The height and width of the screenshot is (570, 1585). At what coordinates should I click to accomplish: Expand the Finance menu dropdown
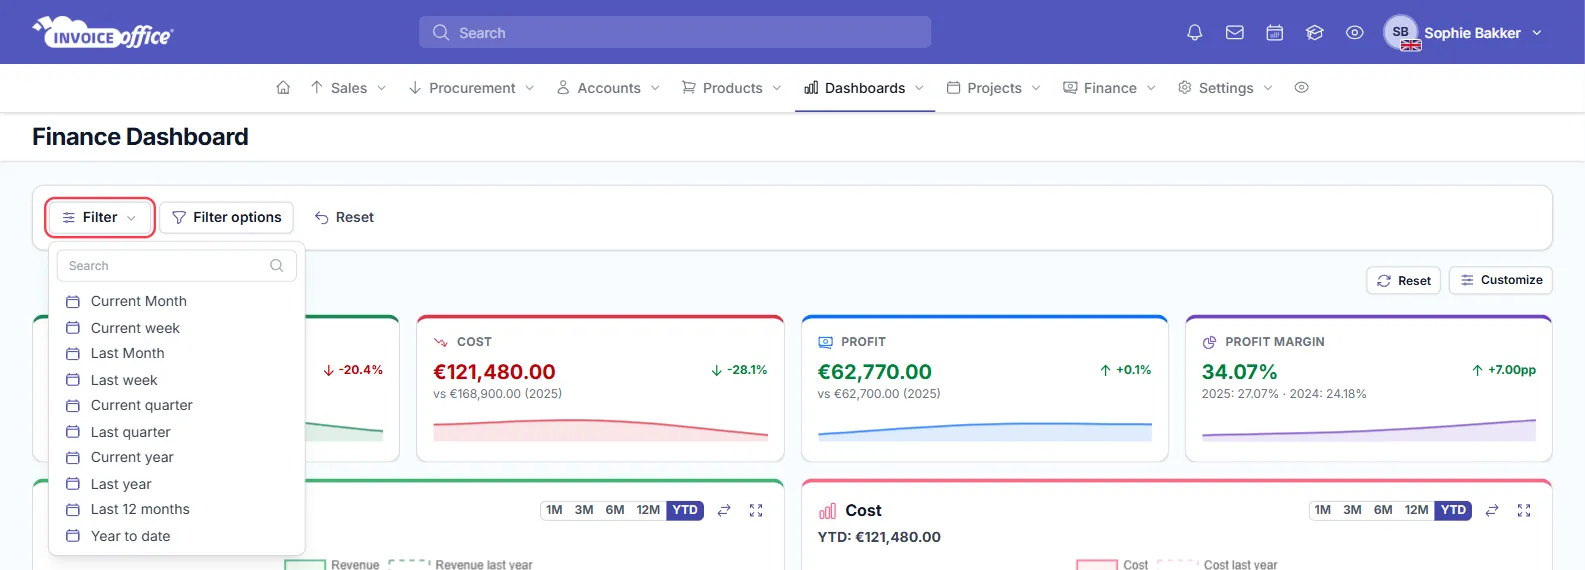[1110, 88]
